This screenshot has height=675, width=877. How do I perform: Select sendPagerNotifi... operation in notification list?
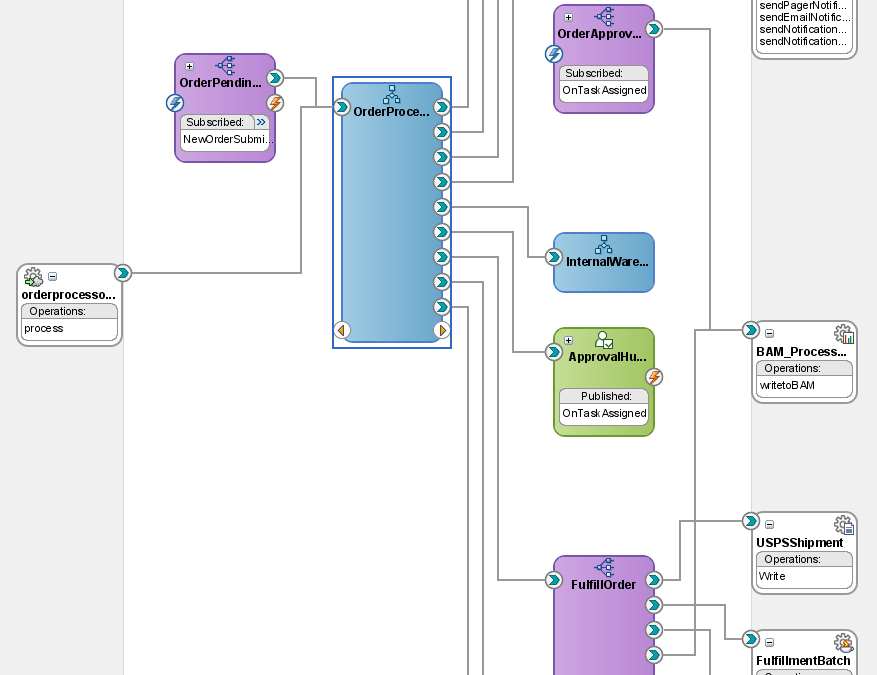click(803, 6)
